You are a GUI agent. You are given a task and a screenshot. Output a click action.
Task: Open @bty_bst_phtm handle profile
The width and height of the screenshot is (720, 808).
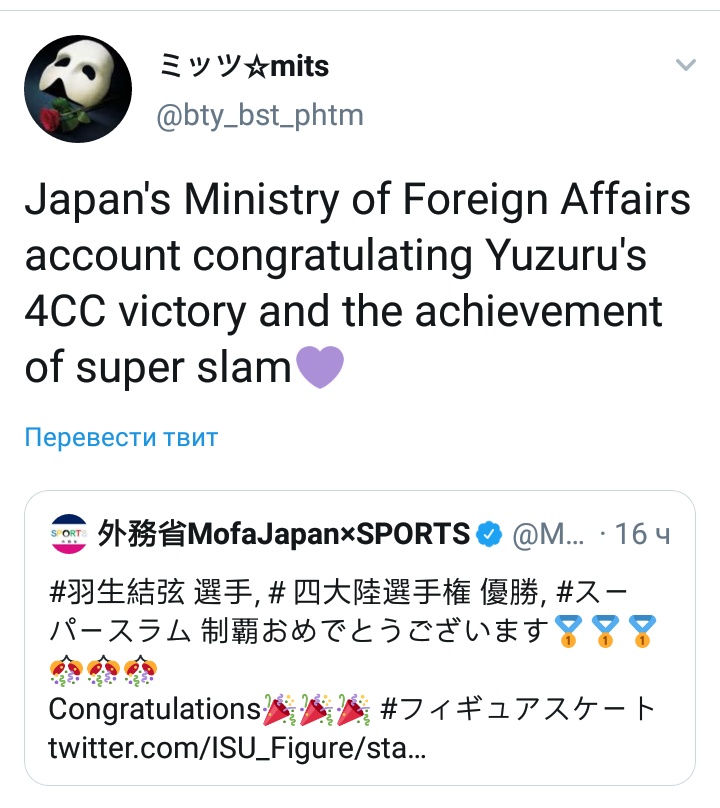tap(260, 115)
